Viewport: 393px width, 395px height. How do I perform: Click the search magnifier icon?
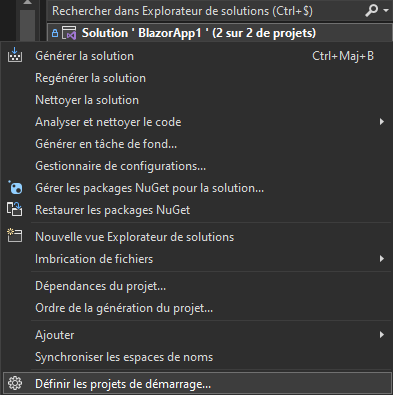(x=372, y=11)
